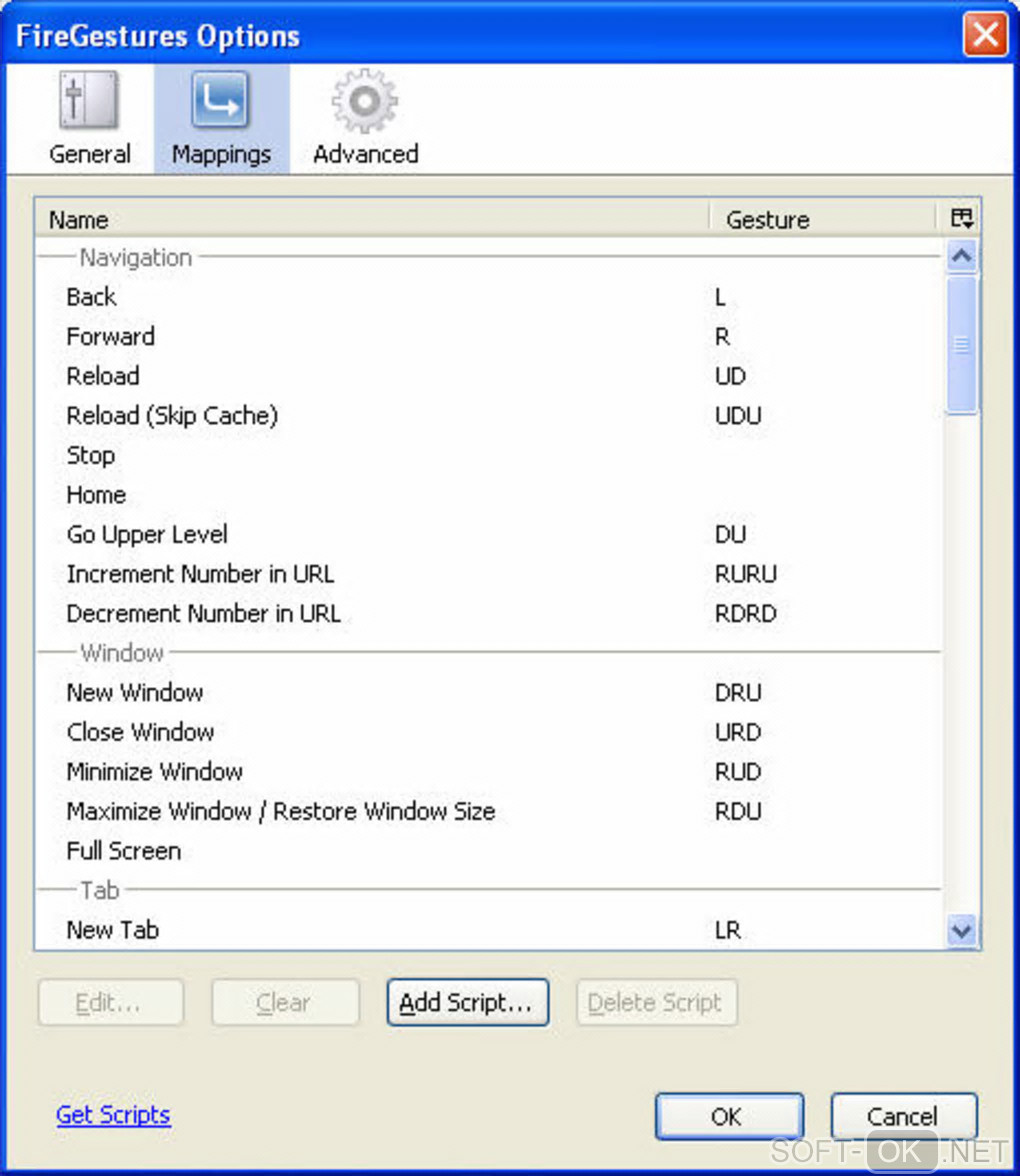Screen dimensions: 1020x1176
Task: Click the Gesture column header
Action: point(824,219)
